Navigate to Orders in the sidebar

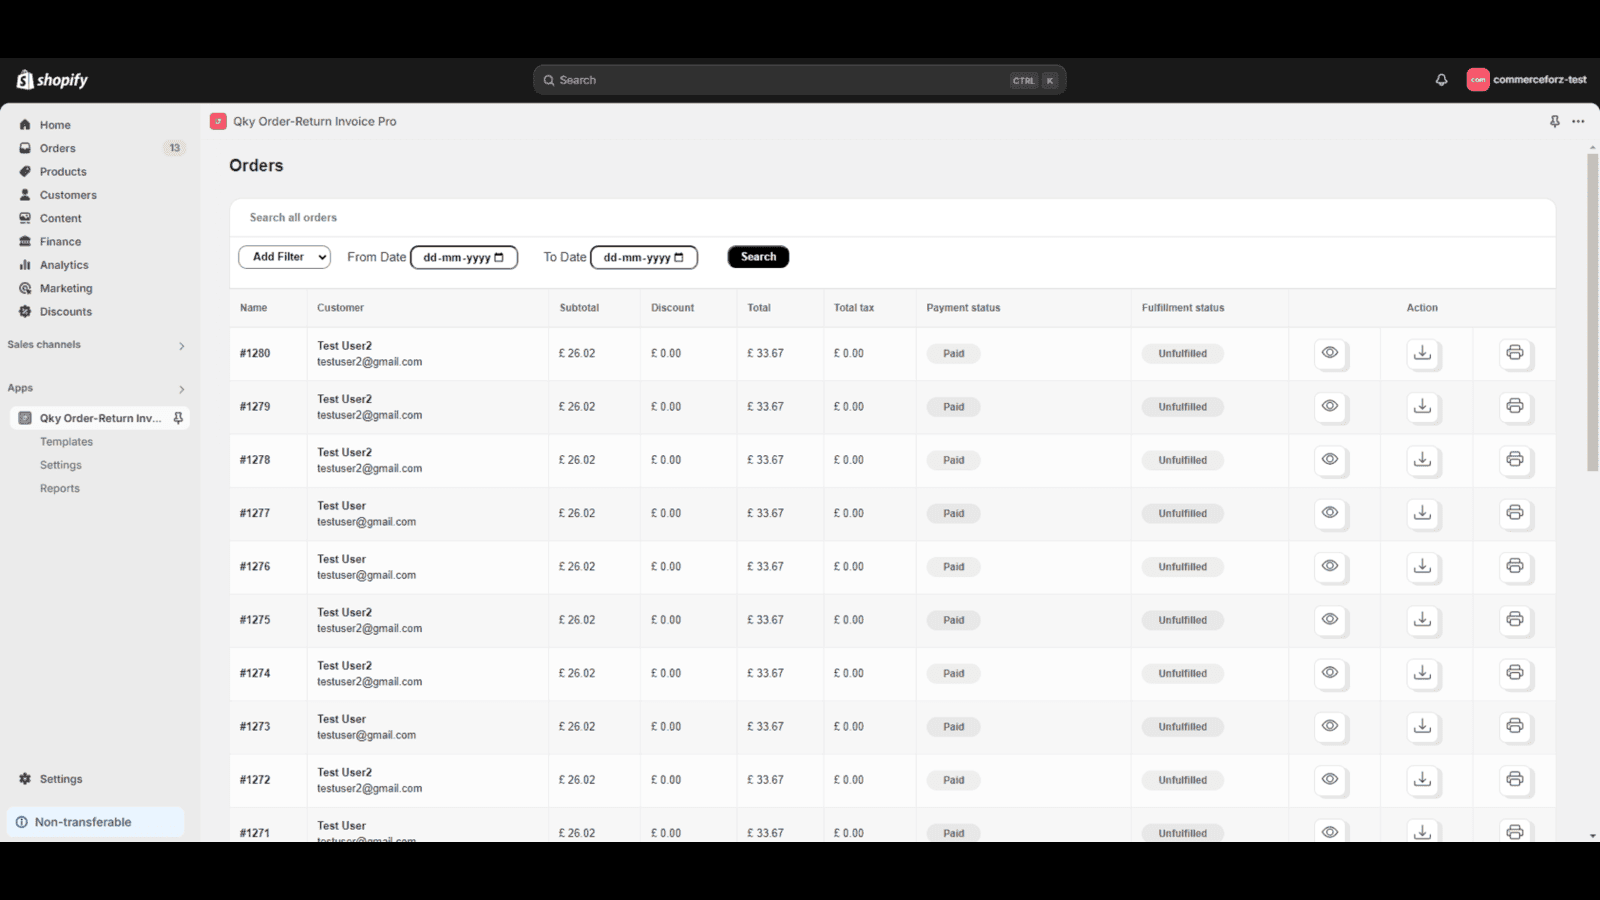57,148
